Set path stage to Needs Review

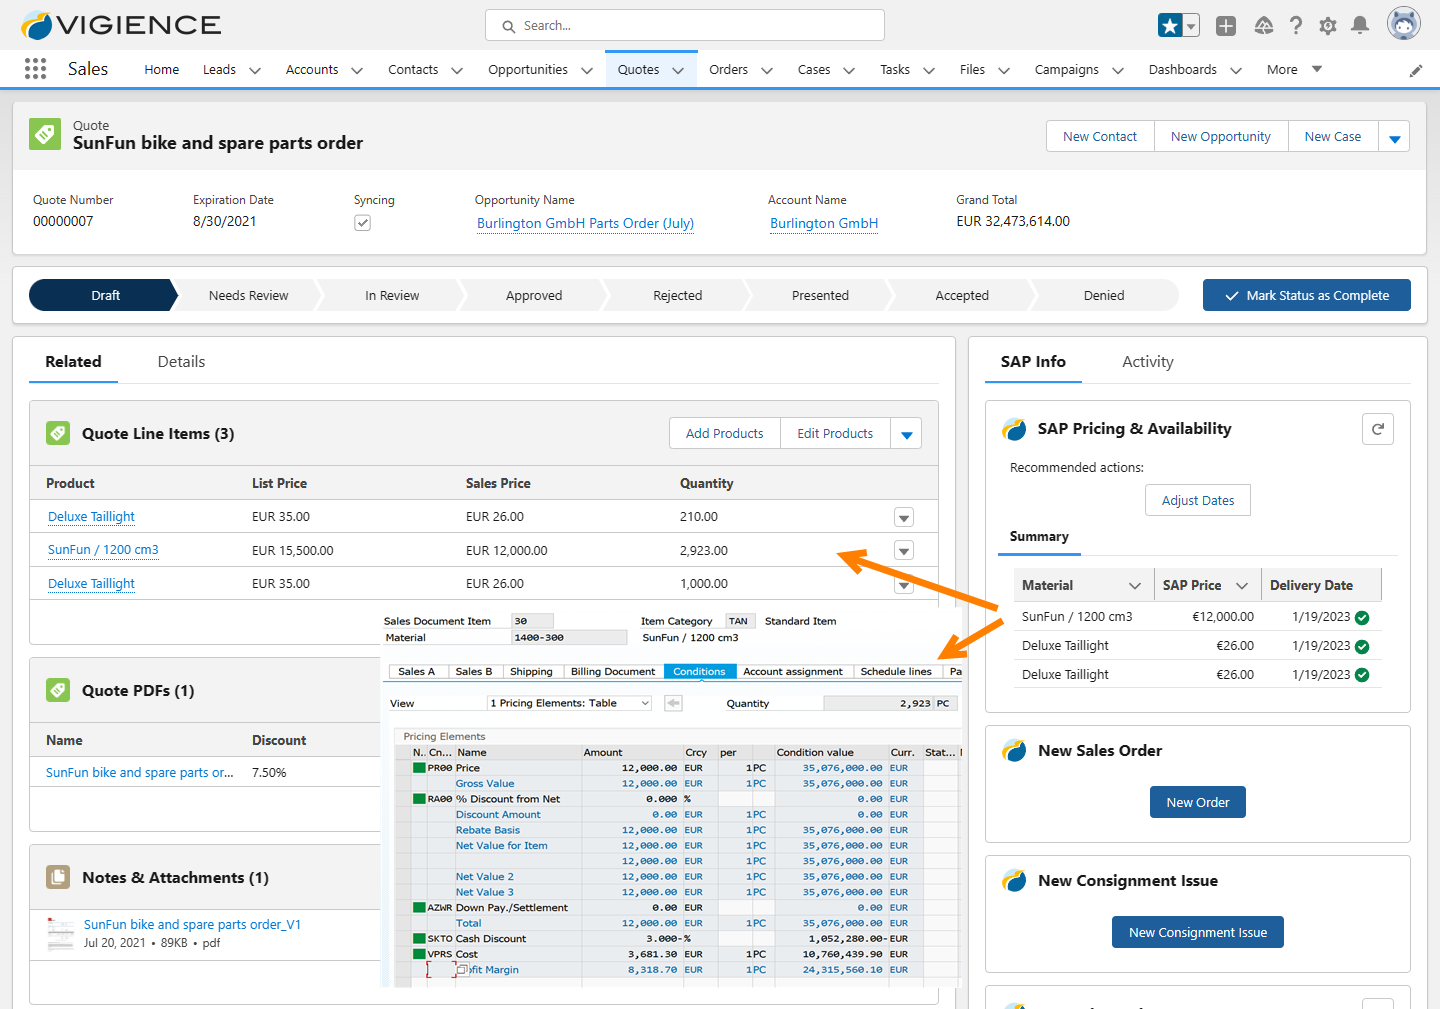coord(248,295)
